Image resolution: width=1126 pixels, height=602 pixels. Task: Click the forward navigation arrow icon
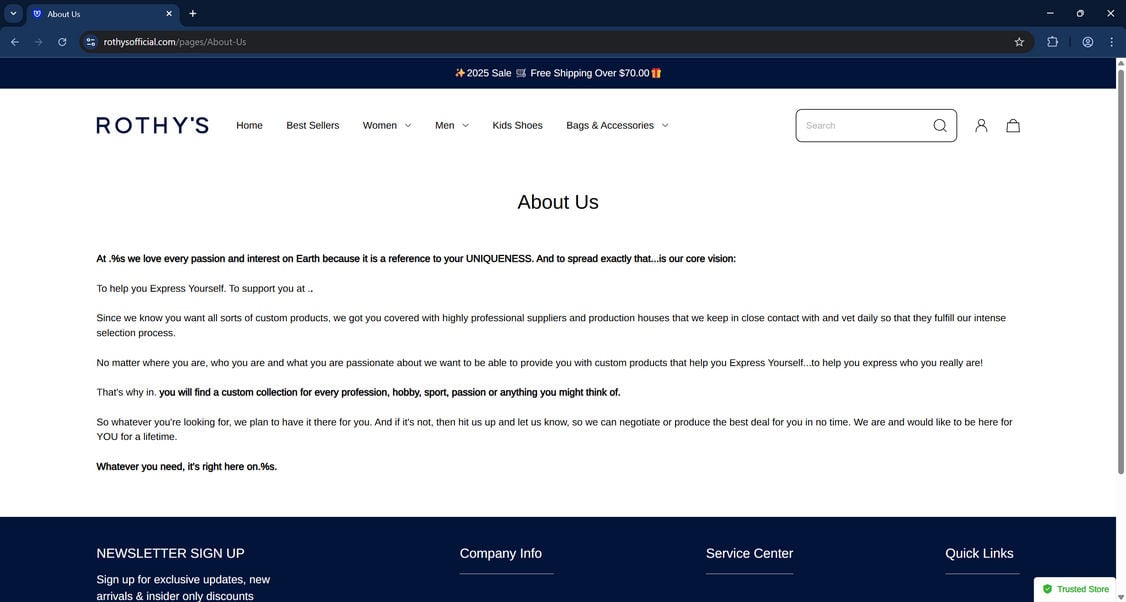[x=36, y=40]
